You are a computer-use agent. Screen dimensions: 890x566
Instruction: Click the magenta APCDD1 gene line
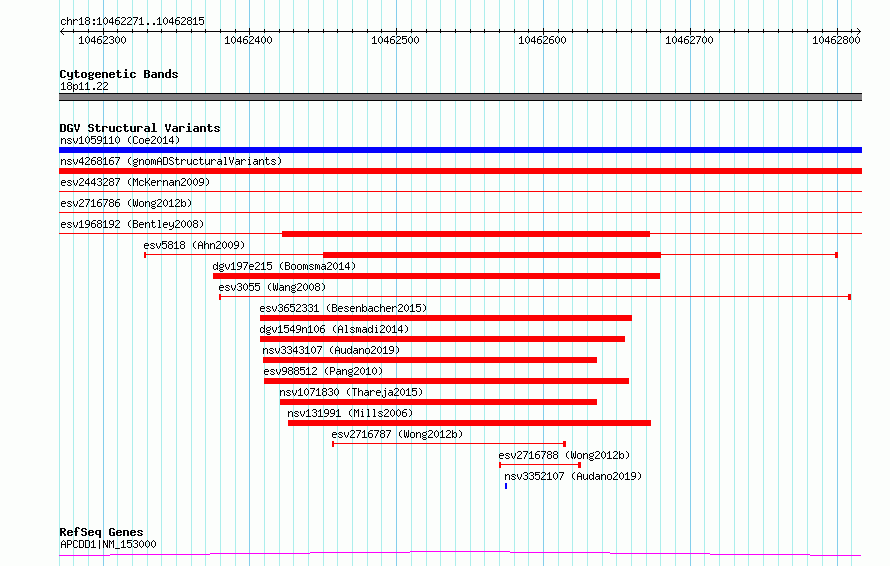pos(460,554)
